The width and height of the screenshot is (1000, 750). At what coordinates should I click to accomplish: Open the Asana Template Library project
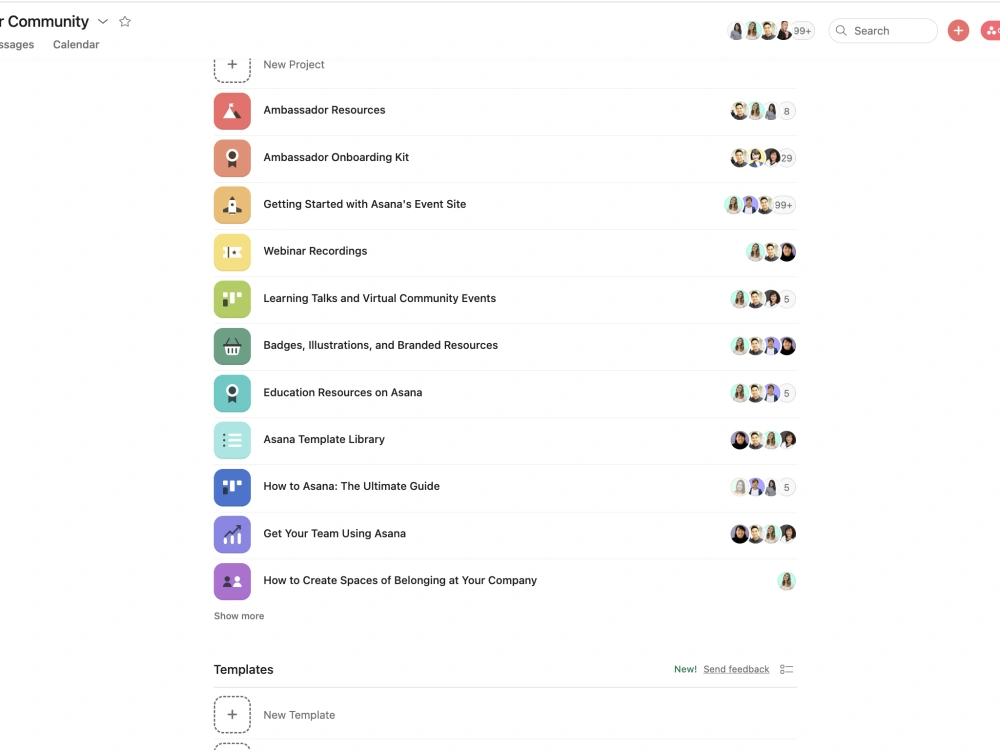coord(324,439)
